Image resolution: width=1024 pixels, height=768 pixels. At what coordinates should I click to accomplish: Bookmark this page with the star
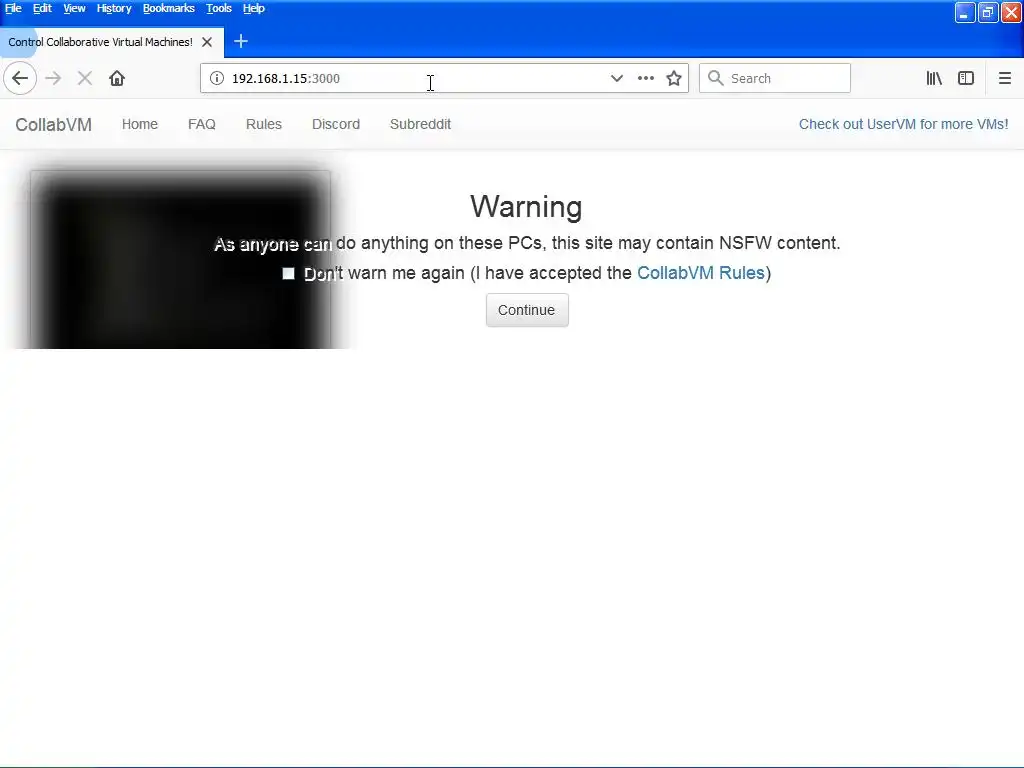tap(674, 78)
